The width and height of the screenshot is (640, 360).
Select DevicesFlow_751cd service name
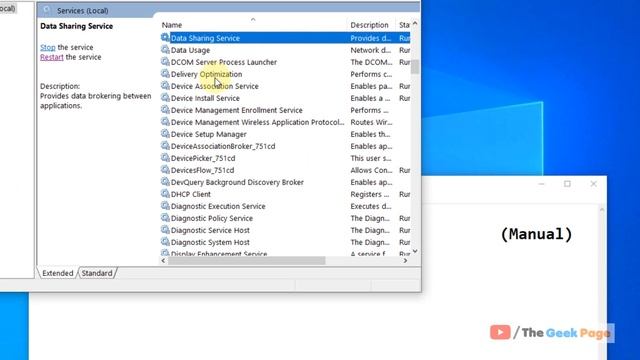pyautogui.click(x=202, y=170)
